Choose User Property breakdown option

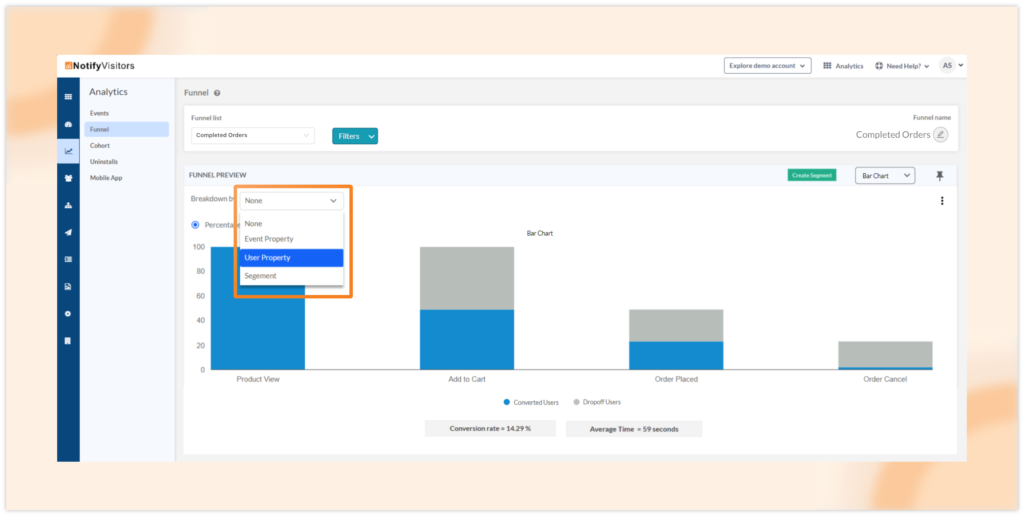pyautogui.click(x=291, y=257)
